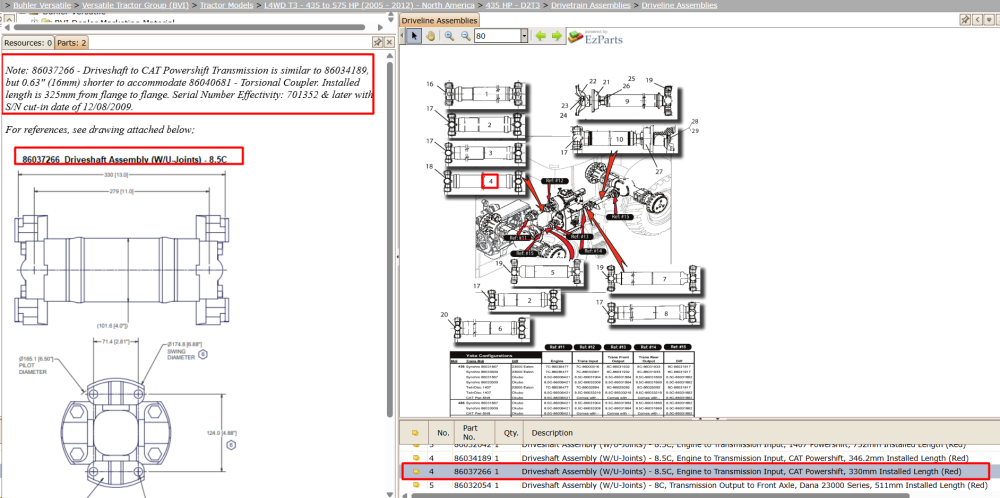Select the arrow pointer tool
Image resolution: width=1000 pixels, height=498 pixels.
(414, 36)
